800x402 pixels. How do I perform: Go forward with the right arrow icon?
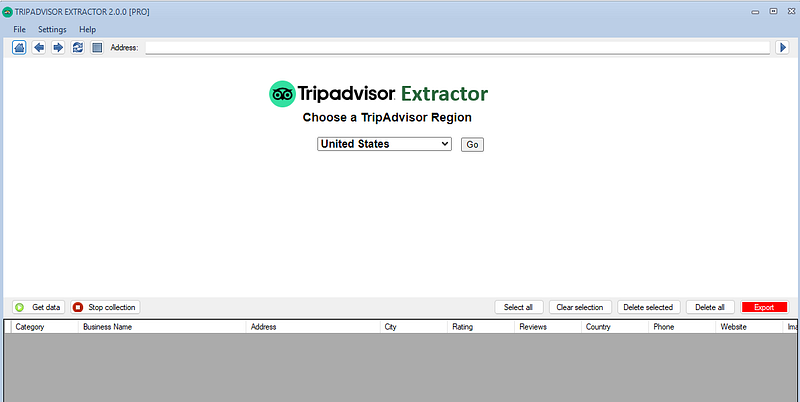58,47
